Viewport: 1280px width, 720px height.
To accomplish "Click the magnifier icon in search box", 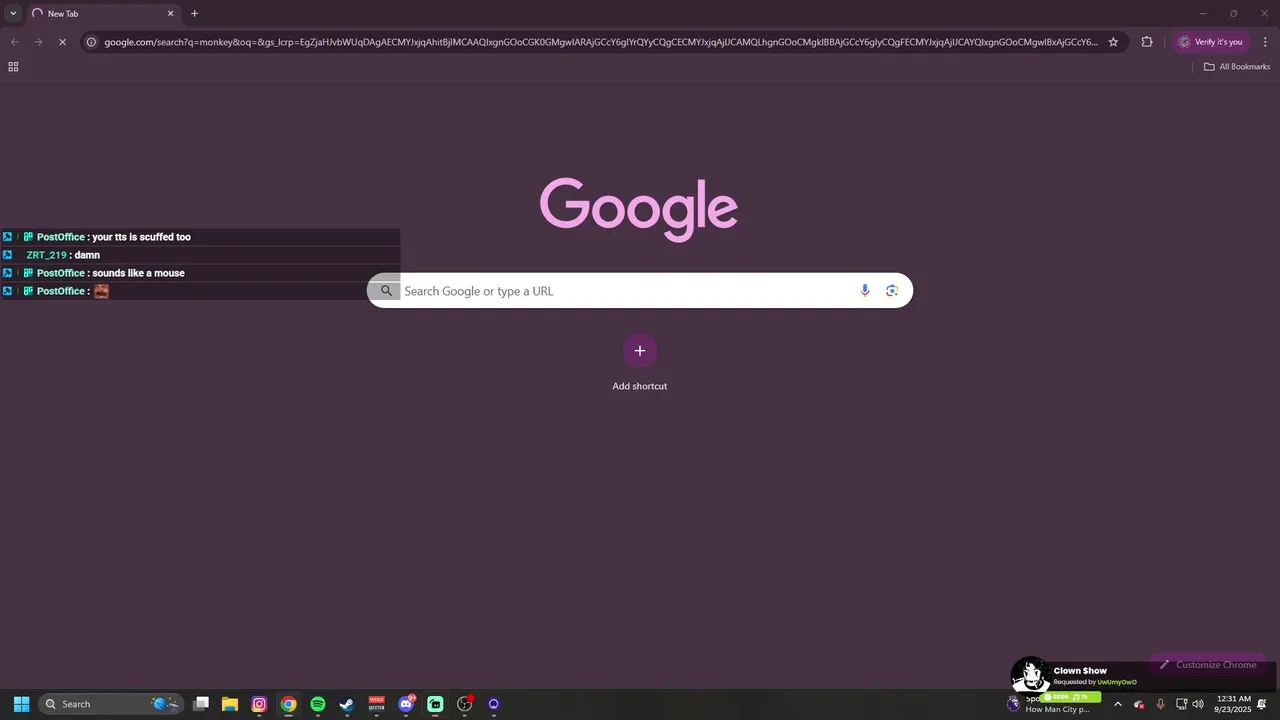I will click(x=386, y=291).
